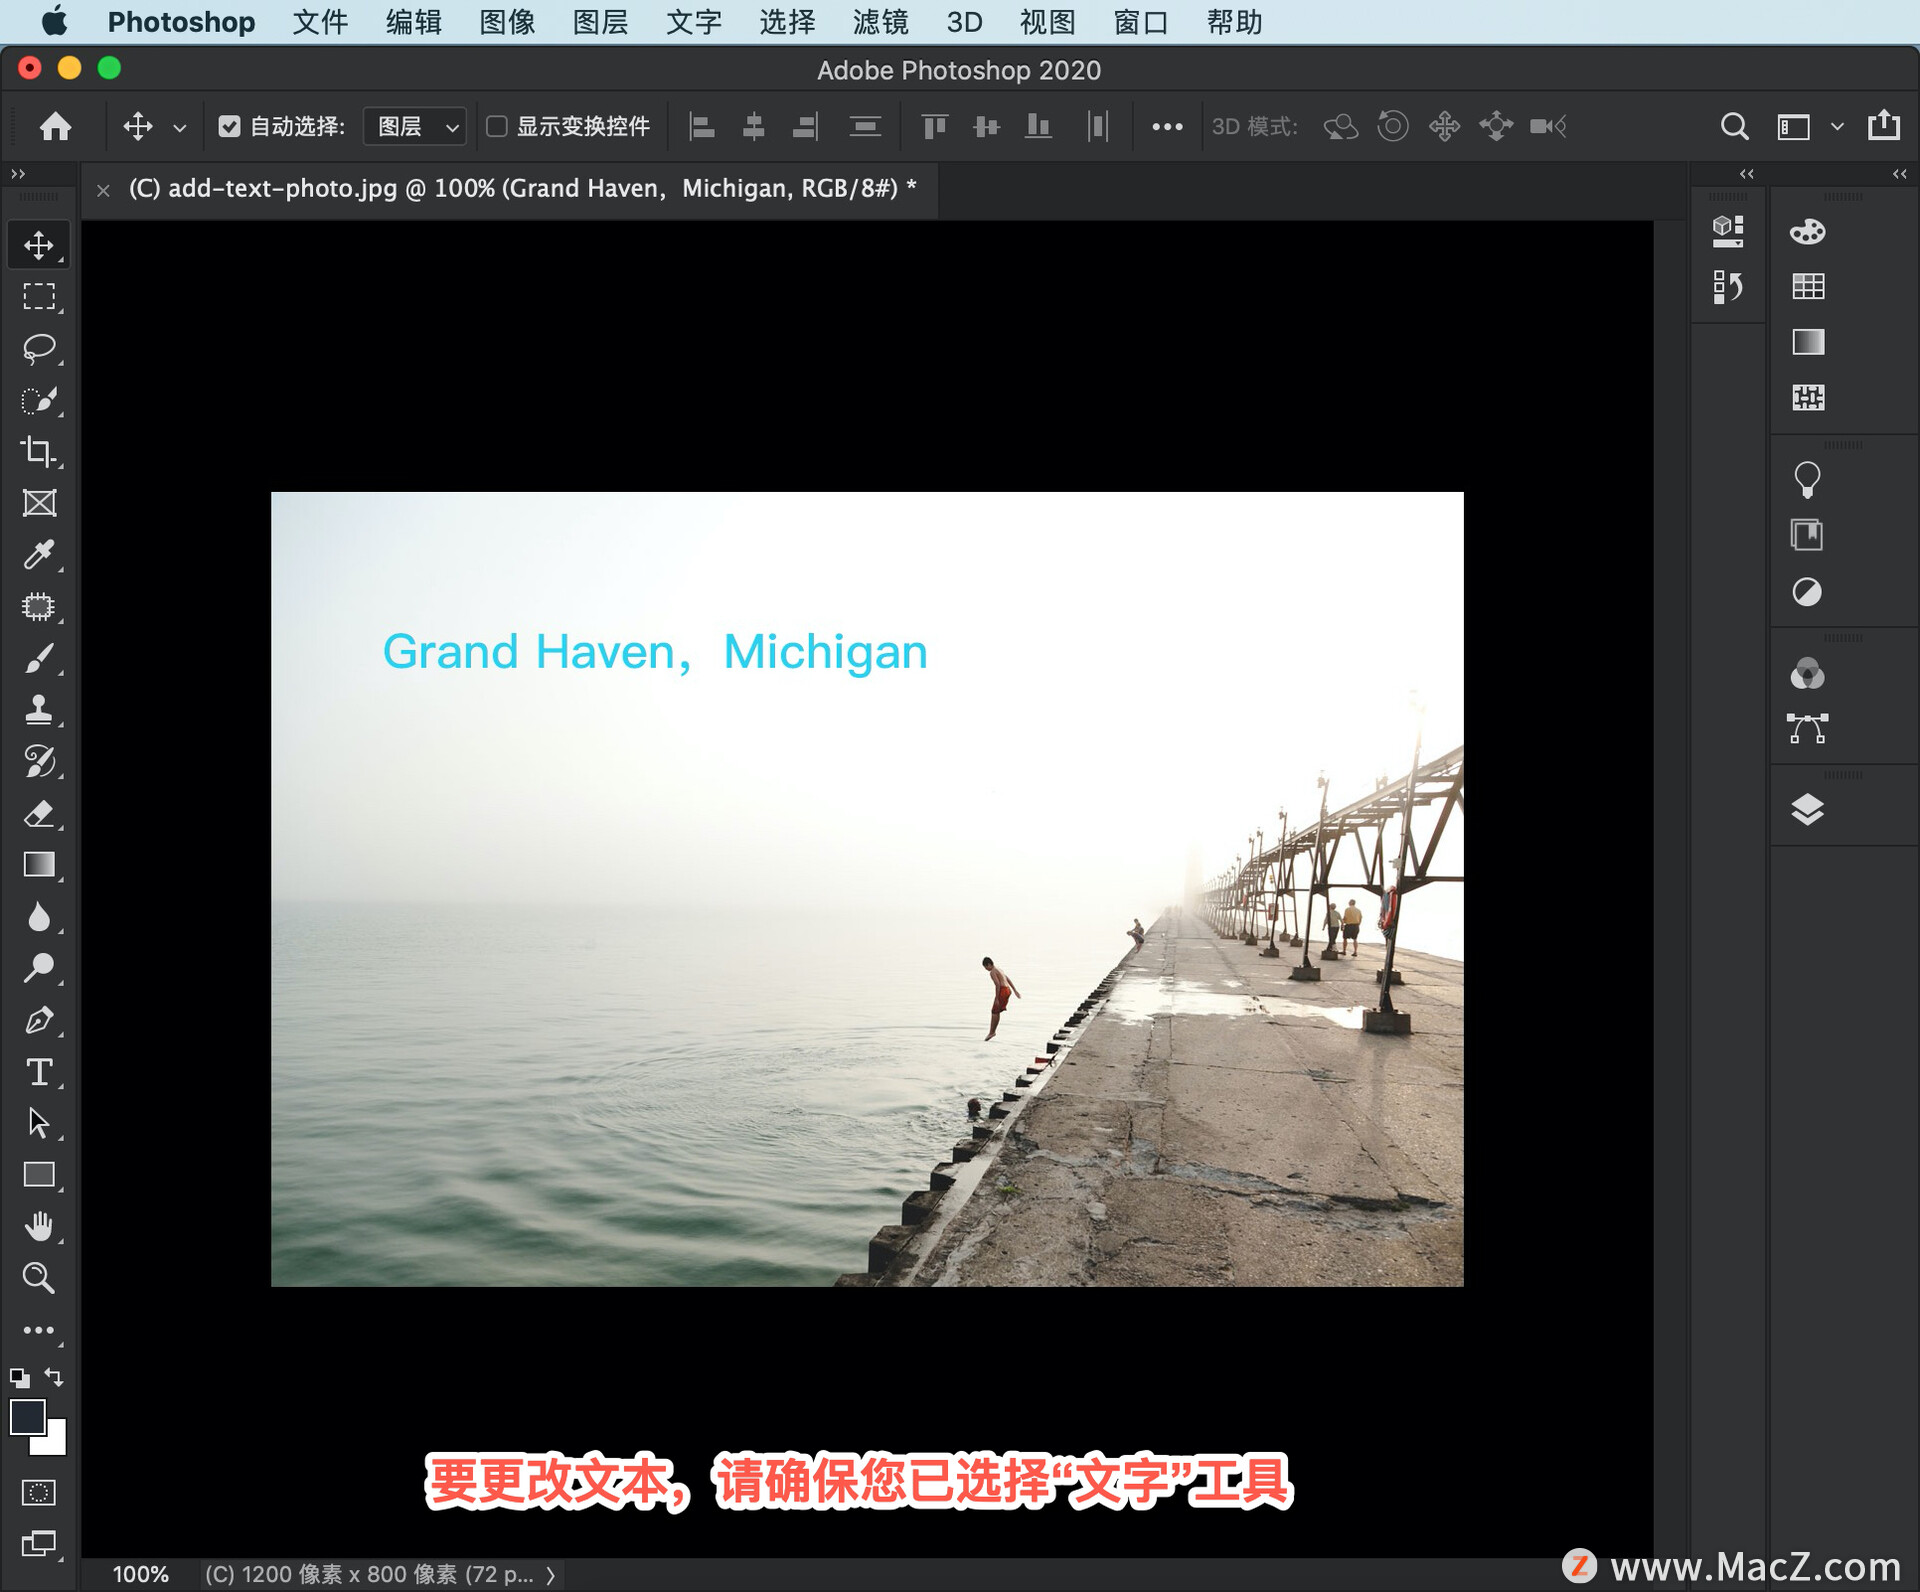Select the Zoom tool

pos(39,1278)
